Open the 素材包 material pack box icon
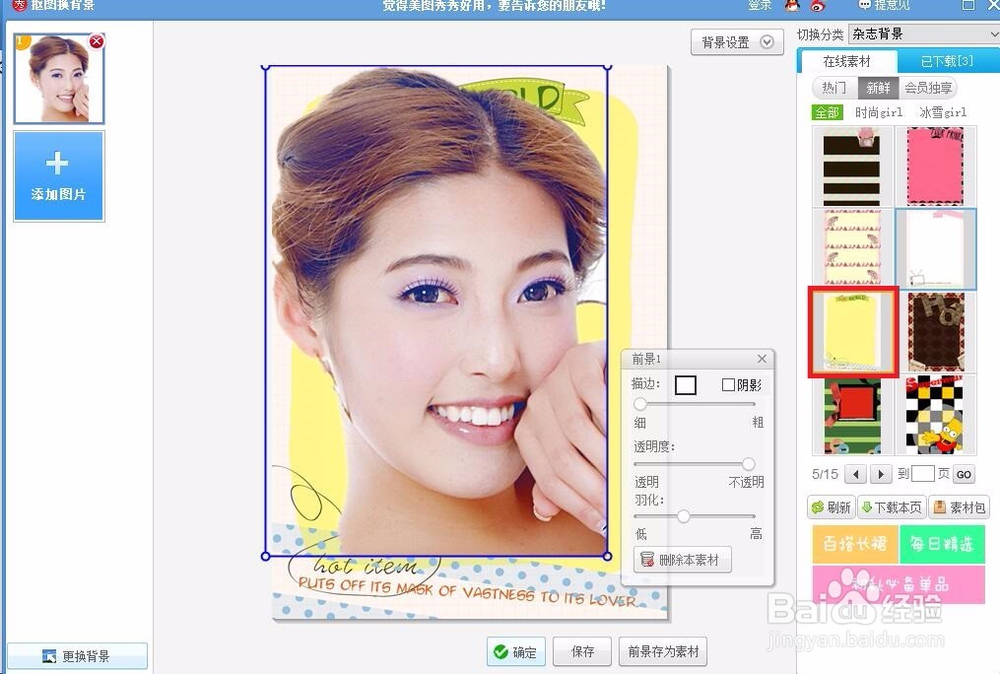1000x674 pixels. click(x=941, y=507)
